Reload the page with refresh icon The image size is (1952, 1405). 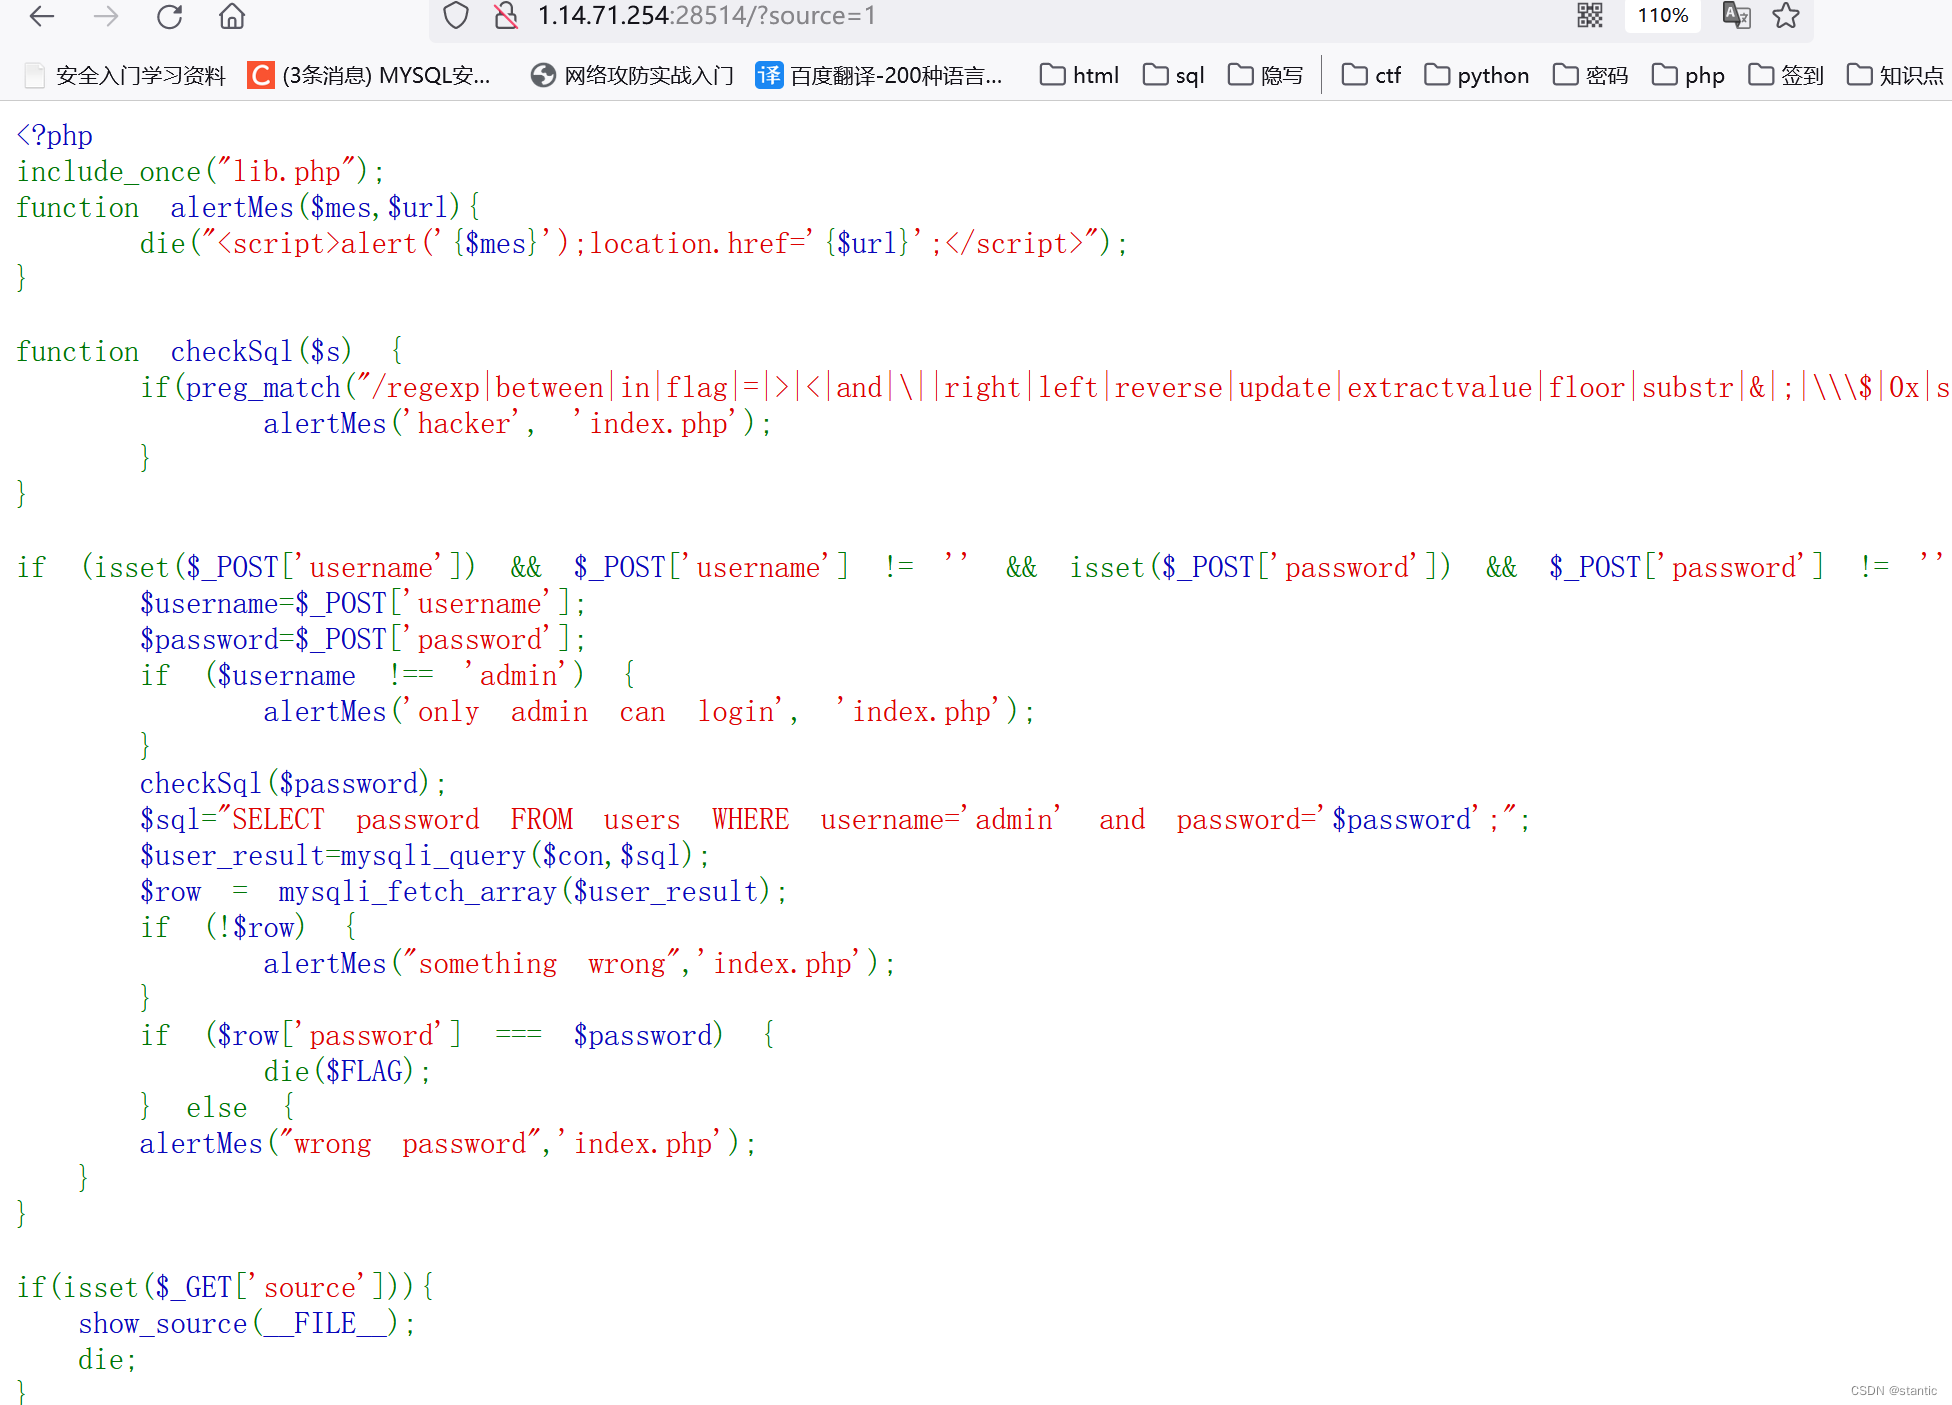[x=170, y=16]
